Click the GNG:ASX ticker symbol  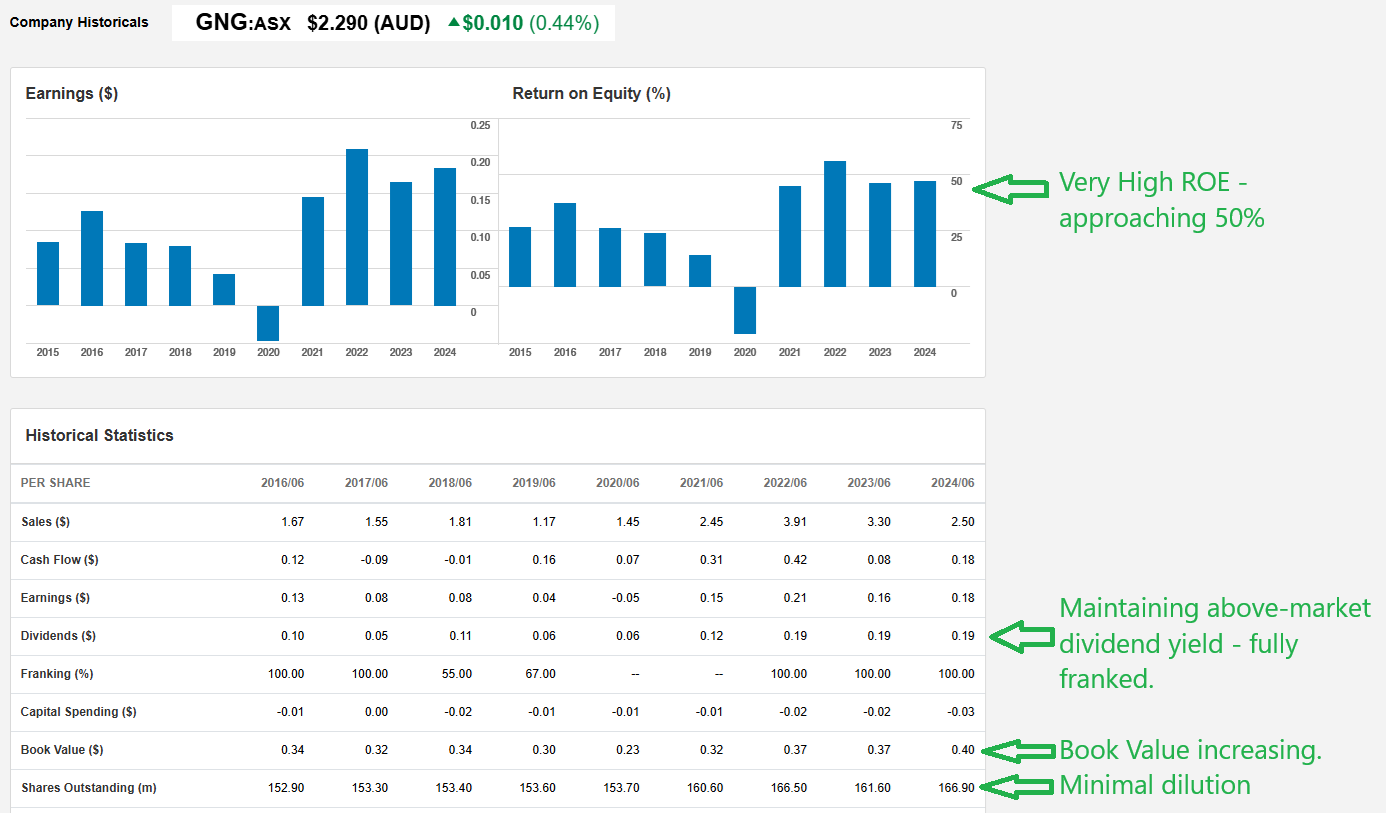[x=243, y=23]
